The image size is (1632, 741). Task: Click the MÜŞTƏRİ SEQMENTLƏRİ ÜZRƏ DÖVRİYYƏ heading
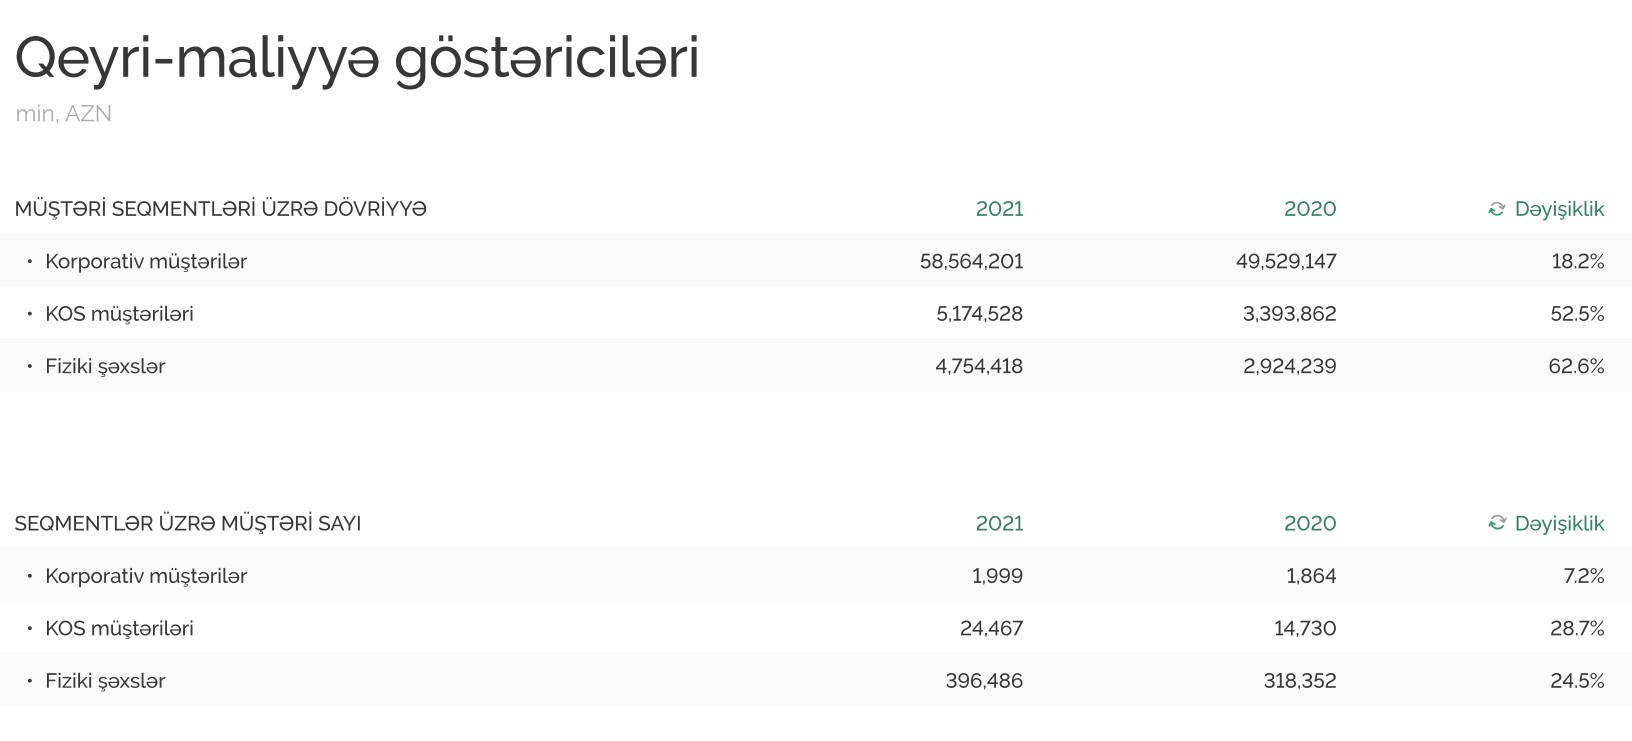[x=220, y=209]
